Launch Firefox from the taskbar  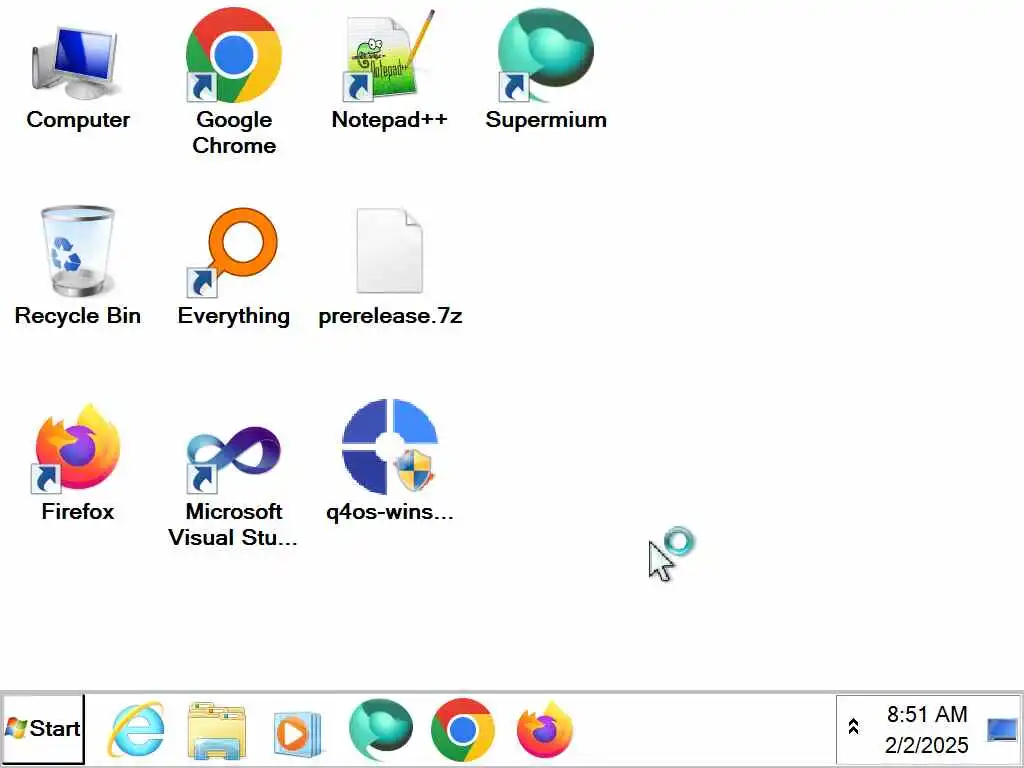click(545, 729)
